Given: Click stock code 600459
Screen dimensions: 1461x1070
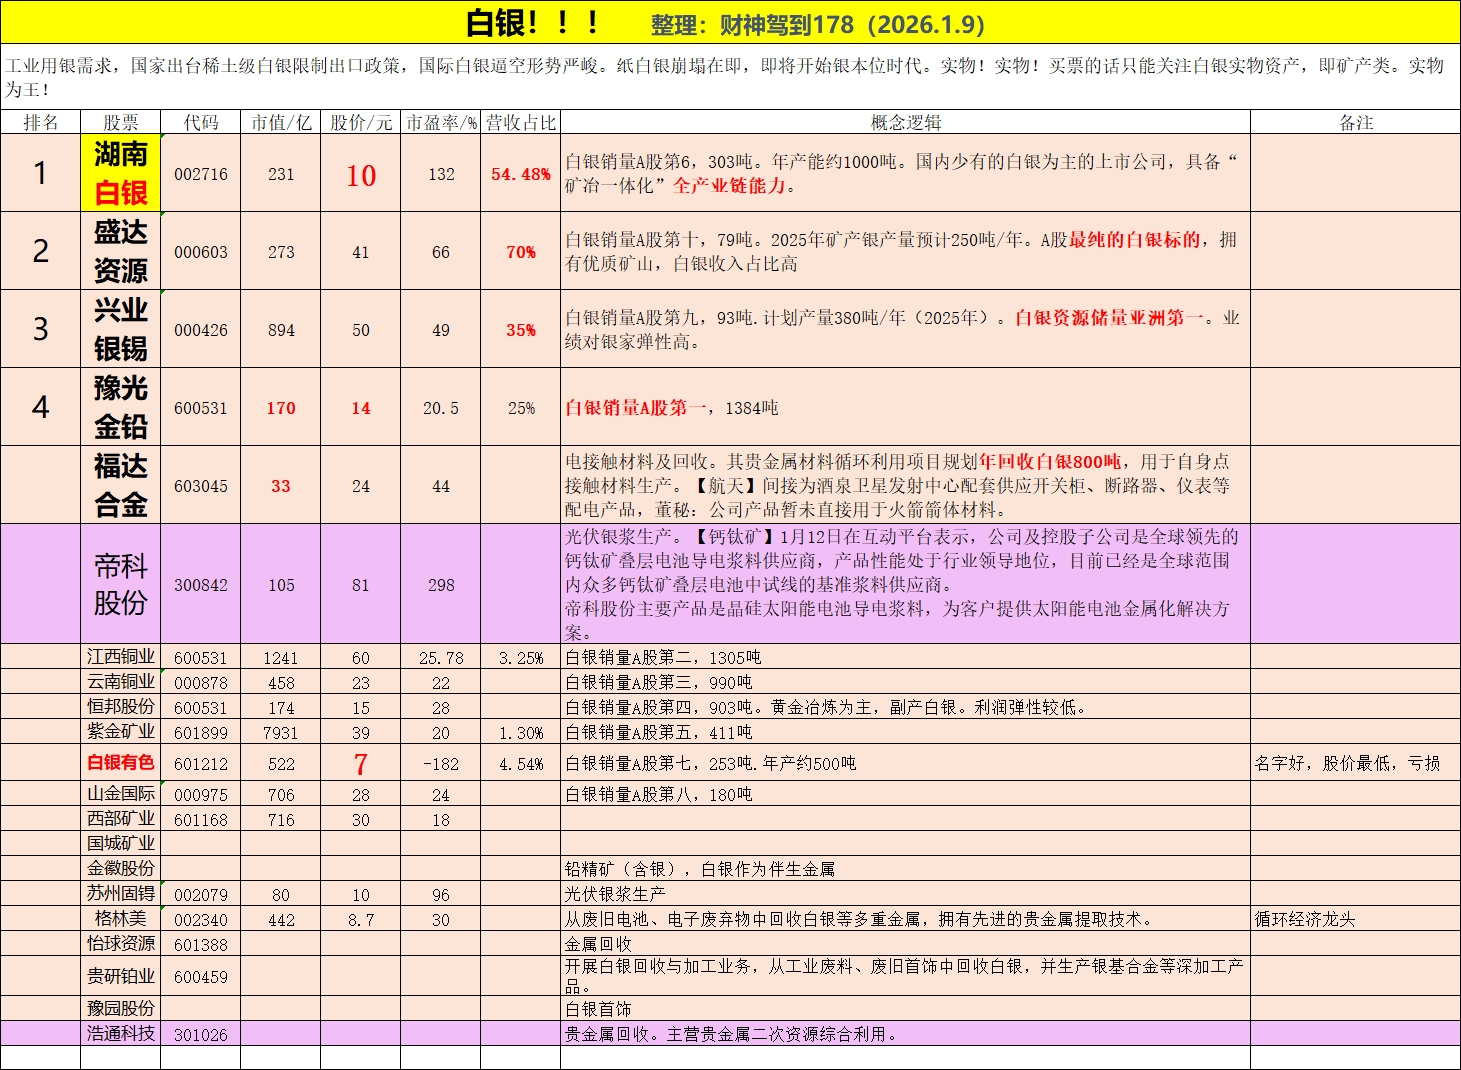Looking at the screenshot, I should [201, 977].
